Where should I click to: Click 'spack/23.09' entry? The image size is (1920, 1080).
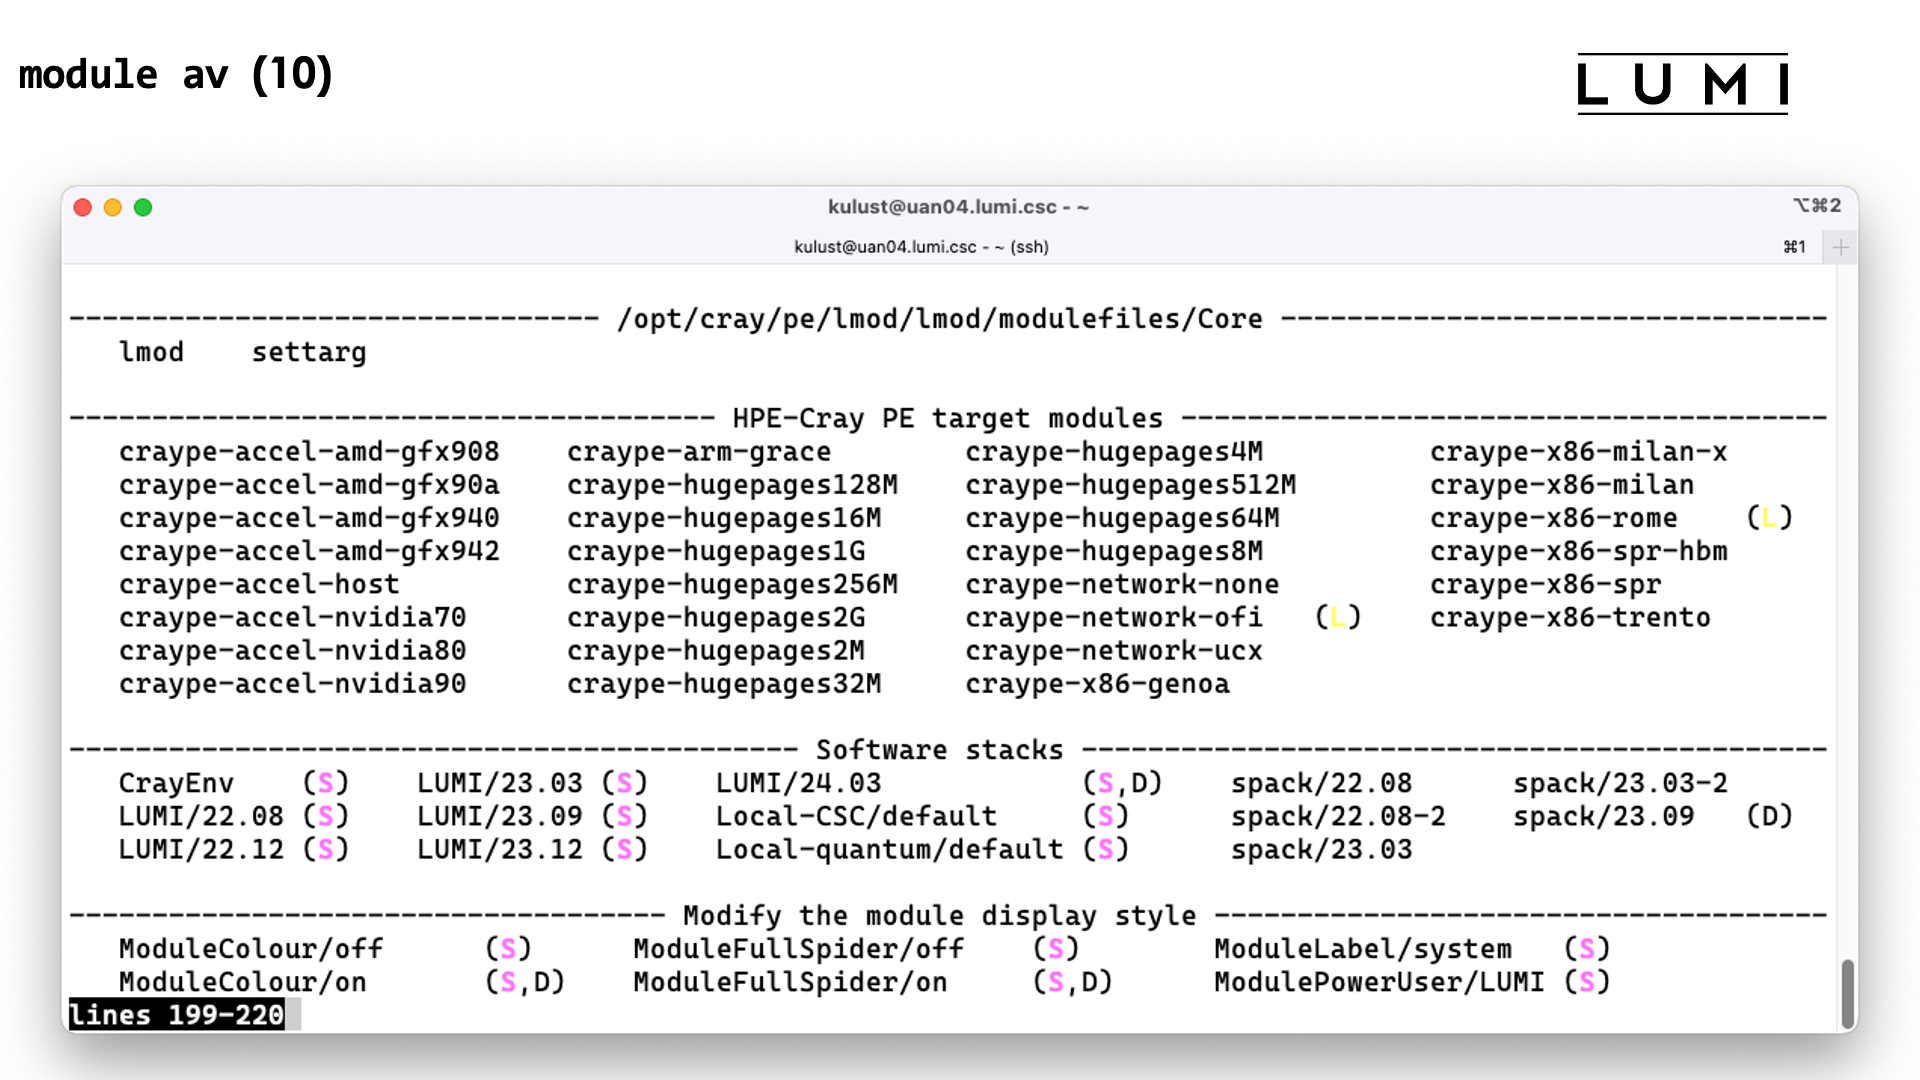pyautogui.click(x=1603, y=816)
